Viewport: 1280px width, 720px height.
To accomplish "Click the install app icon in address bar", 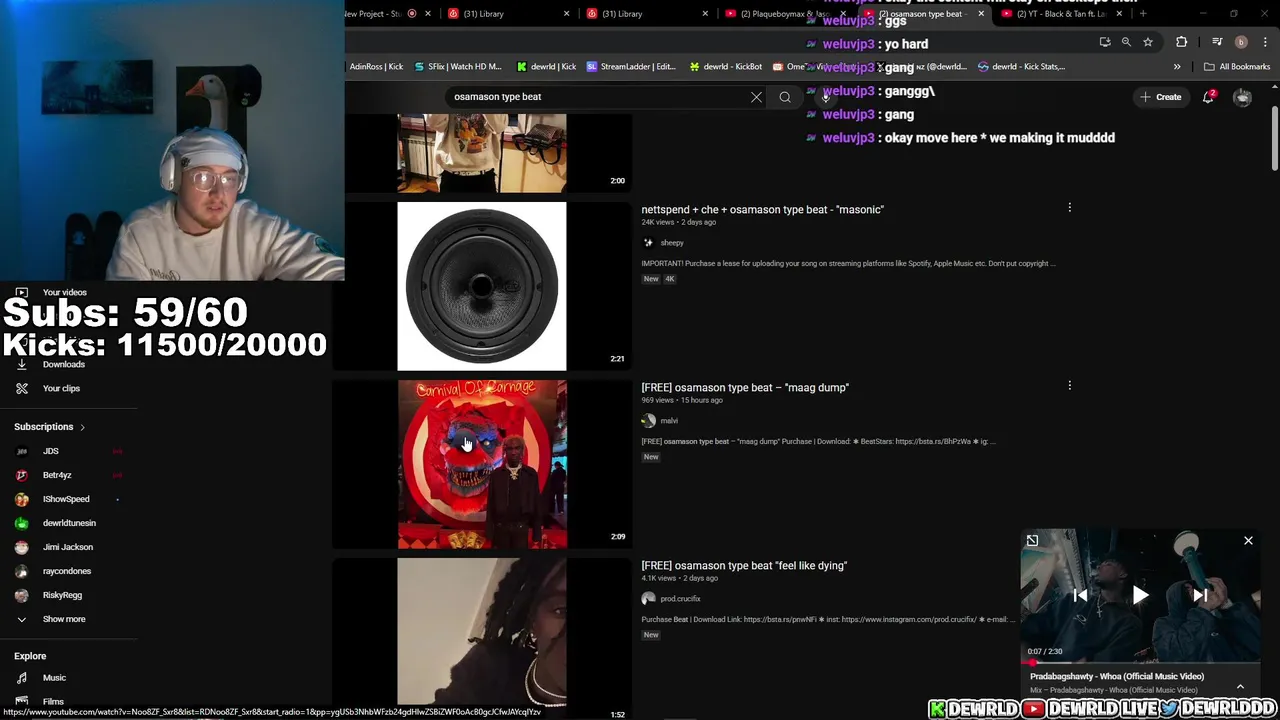I will [x=1104, y=42].
